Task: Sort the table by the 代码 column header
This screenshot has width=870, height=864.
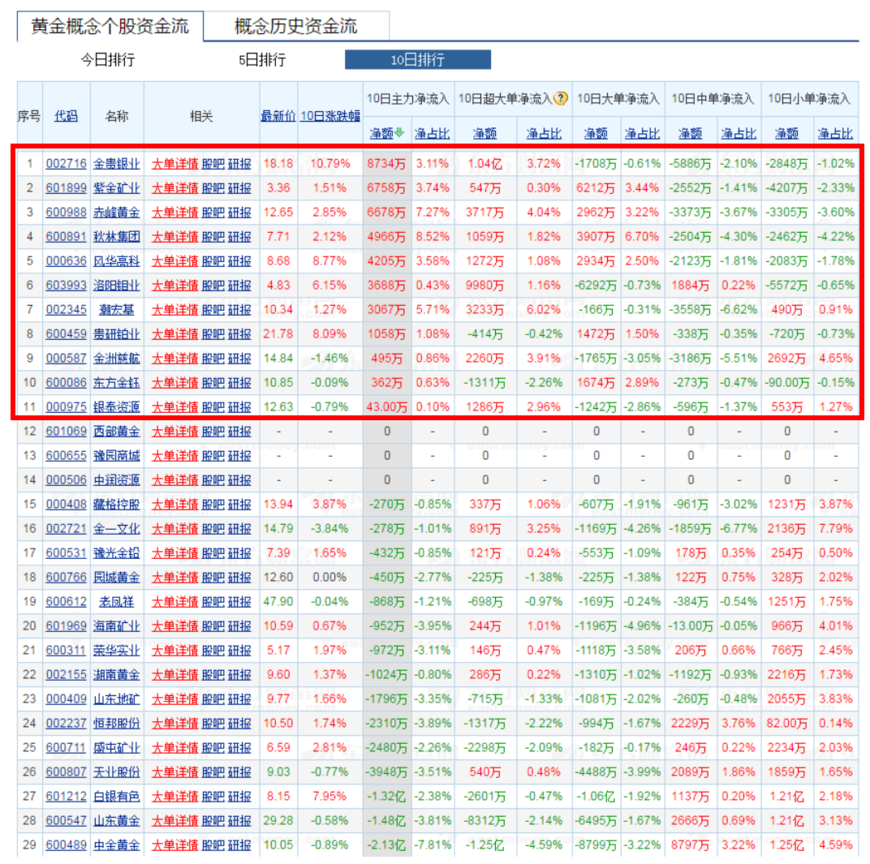Action: (x=66, y=116)
